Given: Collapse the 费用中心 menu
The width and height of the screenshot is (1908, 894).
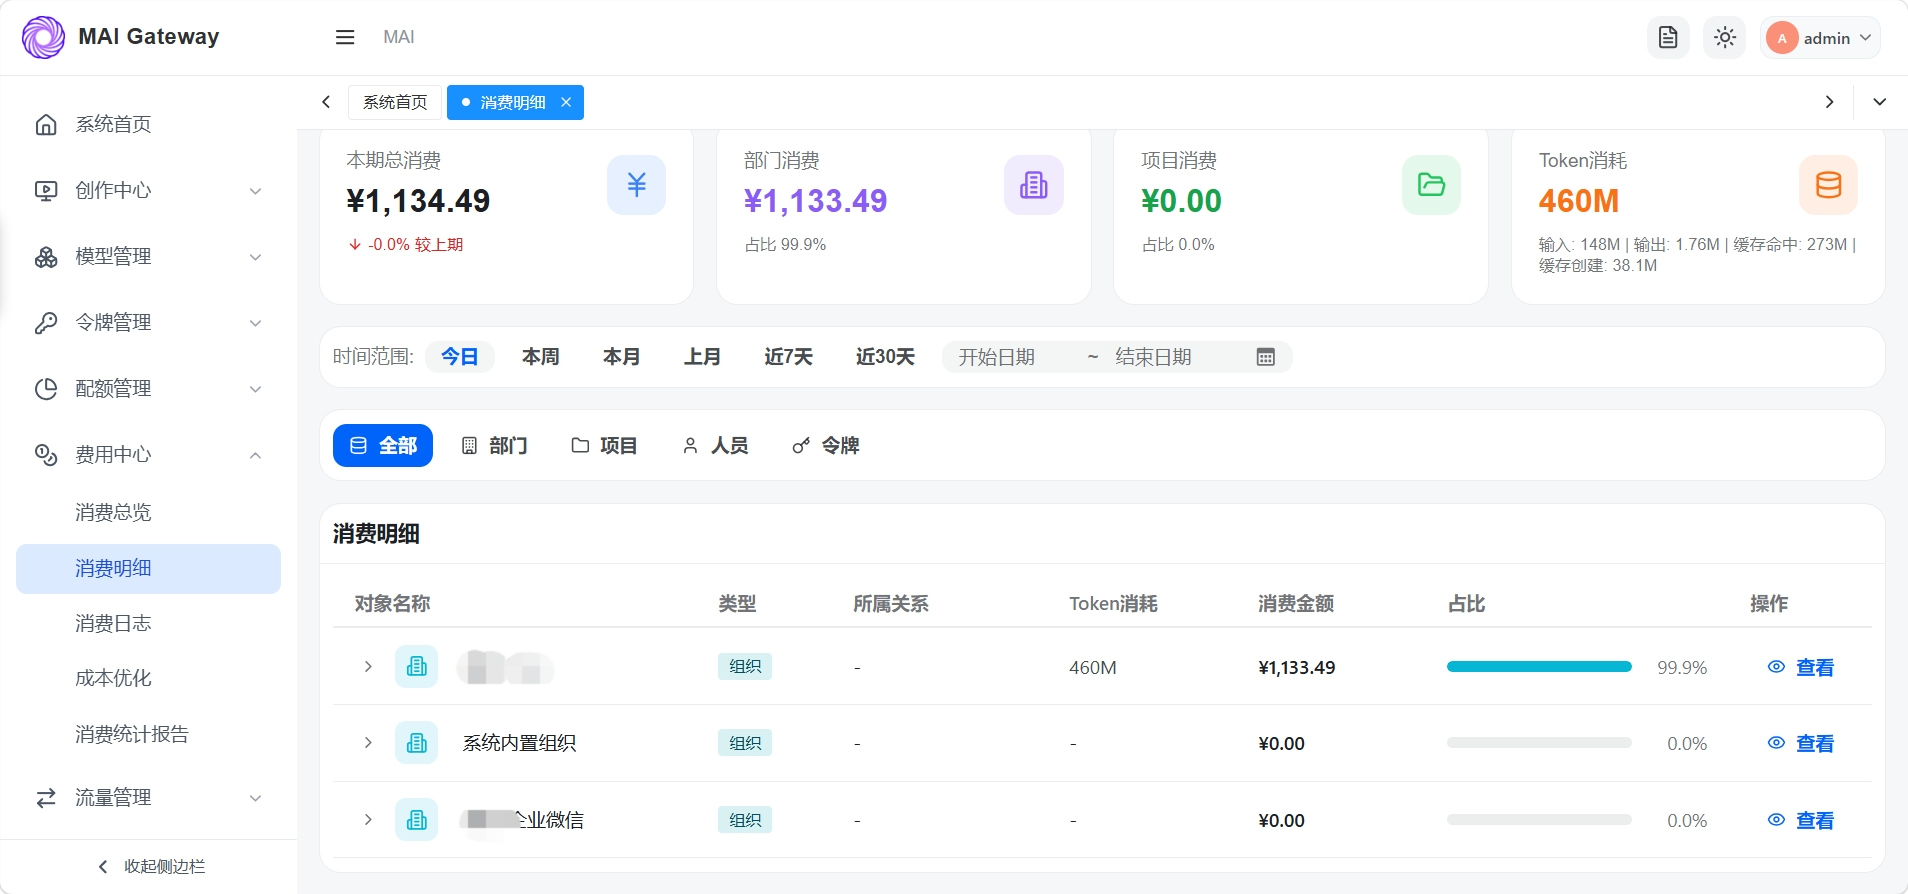Looking at the screenshot, I should click(148, 454).
